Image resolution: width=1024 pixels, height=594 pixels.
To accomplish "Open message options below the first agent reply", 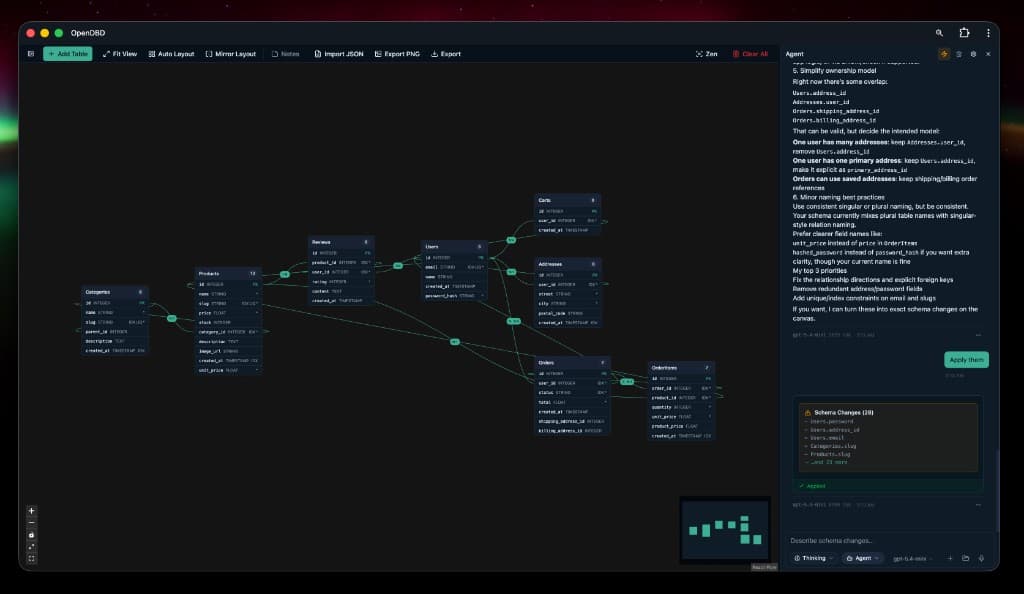I will click(978, 335).
